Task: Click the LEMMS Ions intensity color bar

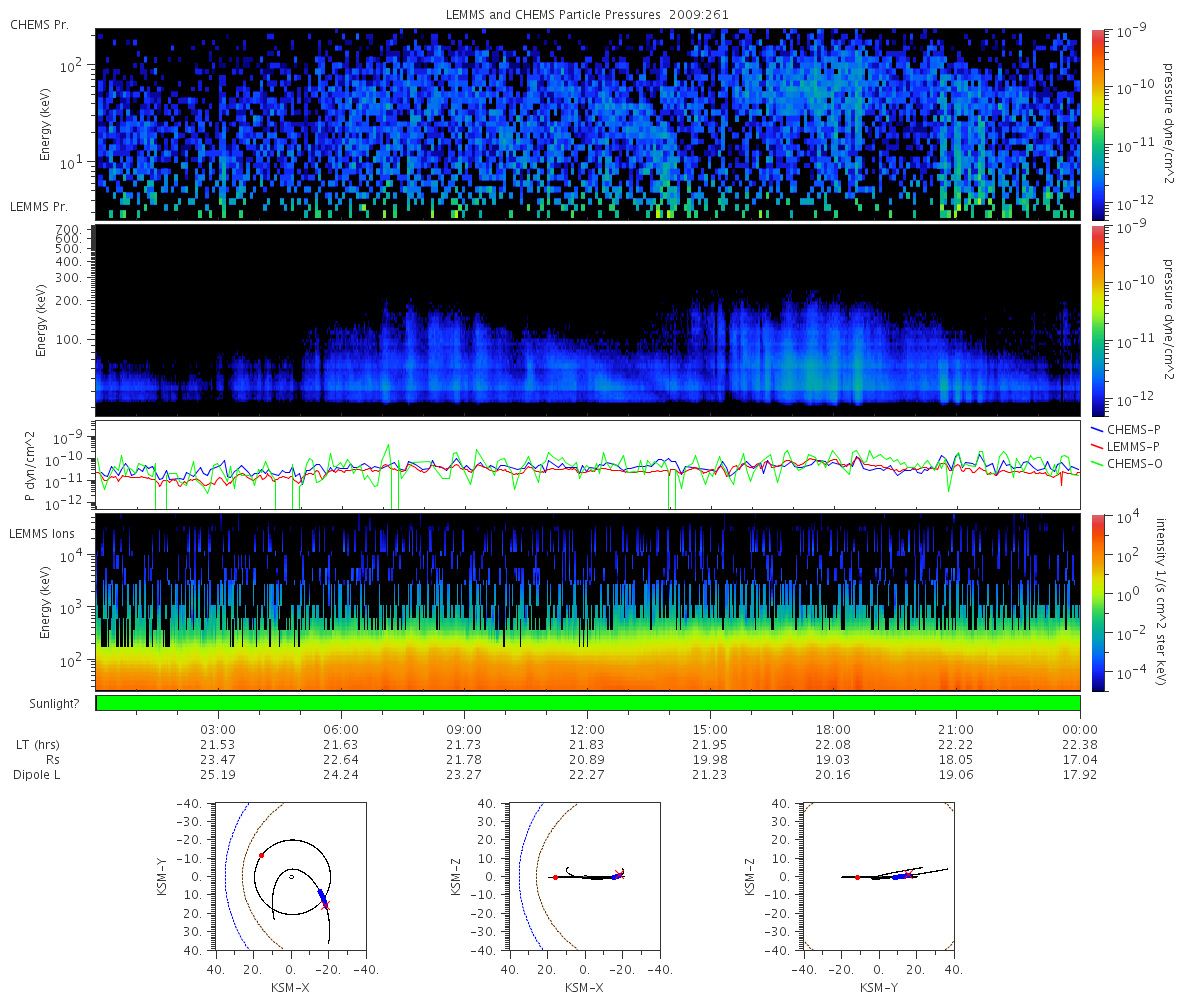Action: pyautogui.click(x=1097, y=602)
